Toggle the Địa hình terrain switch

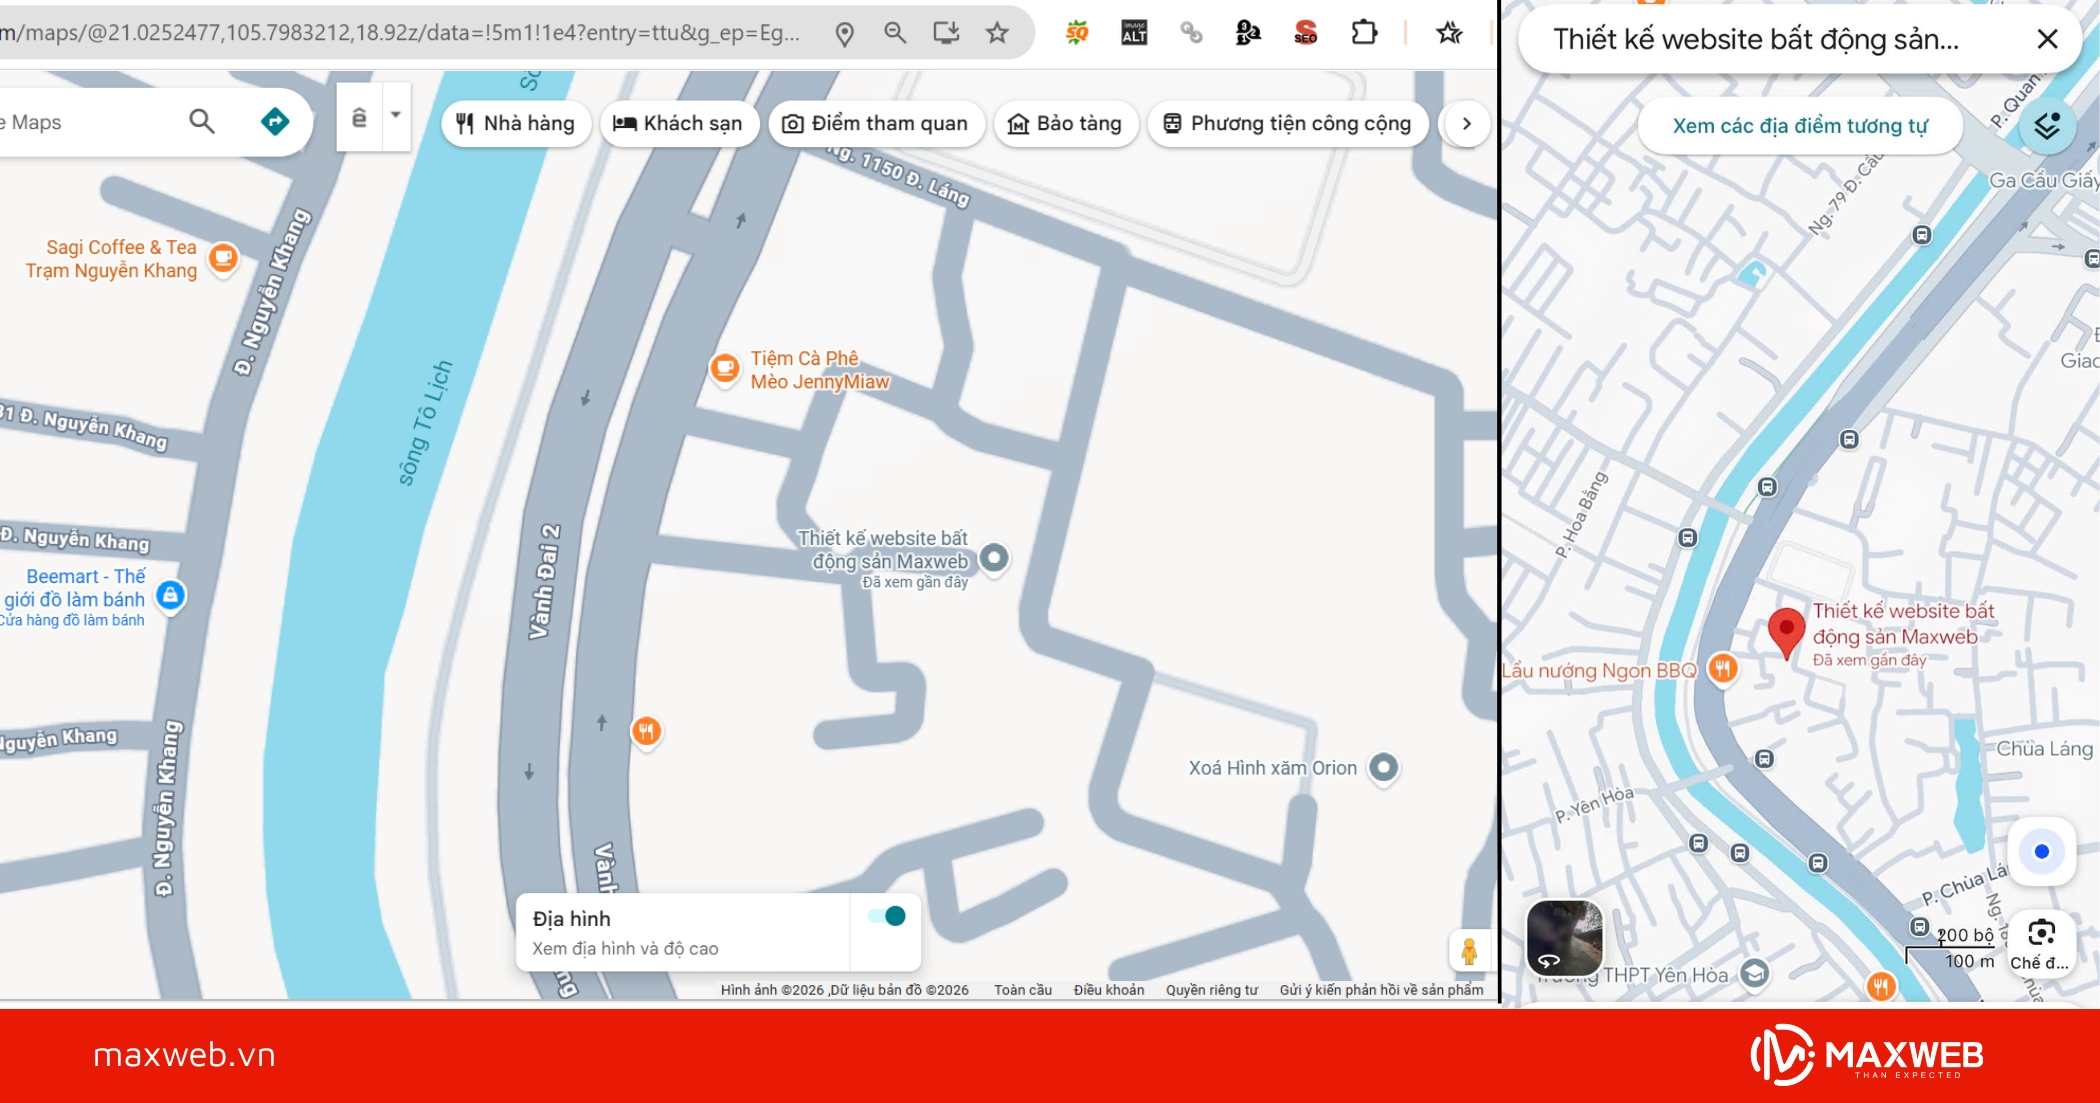(x=887, y=916)
